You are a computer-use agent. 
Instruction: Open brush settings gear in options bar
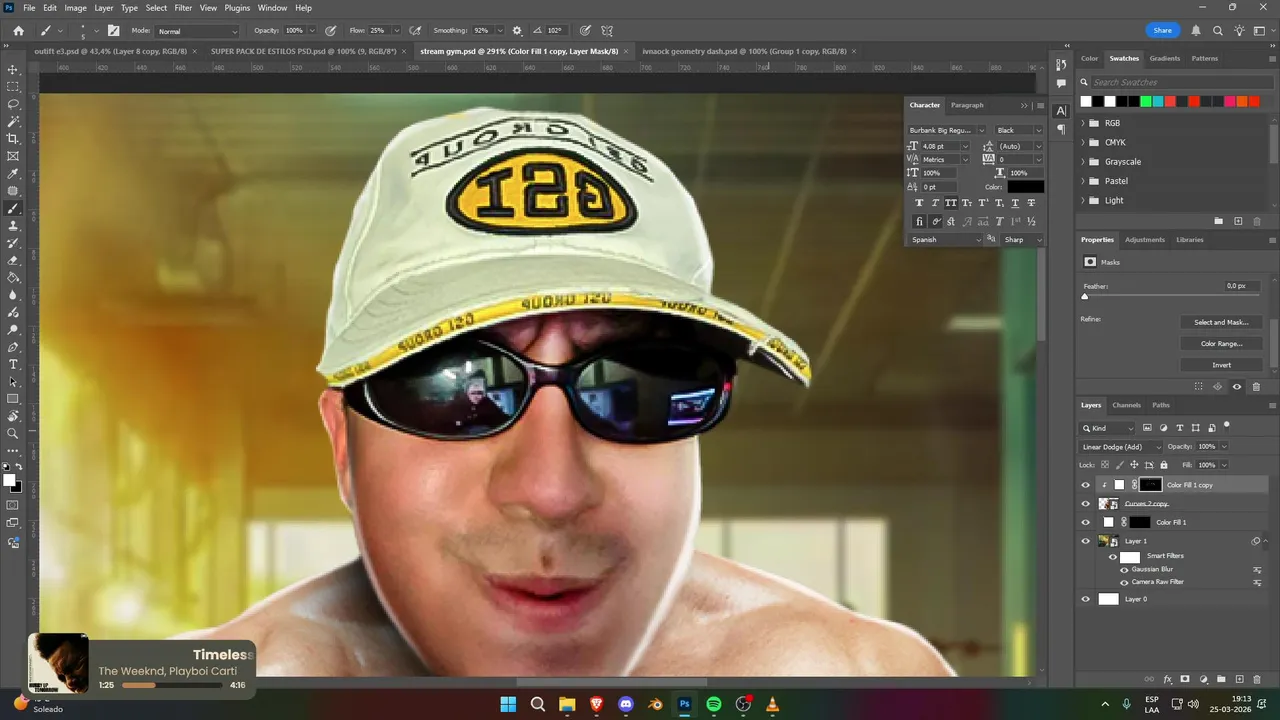click(x=517, y=31)
